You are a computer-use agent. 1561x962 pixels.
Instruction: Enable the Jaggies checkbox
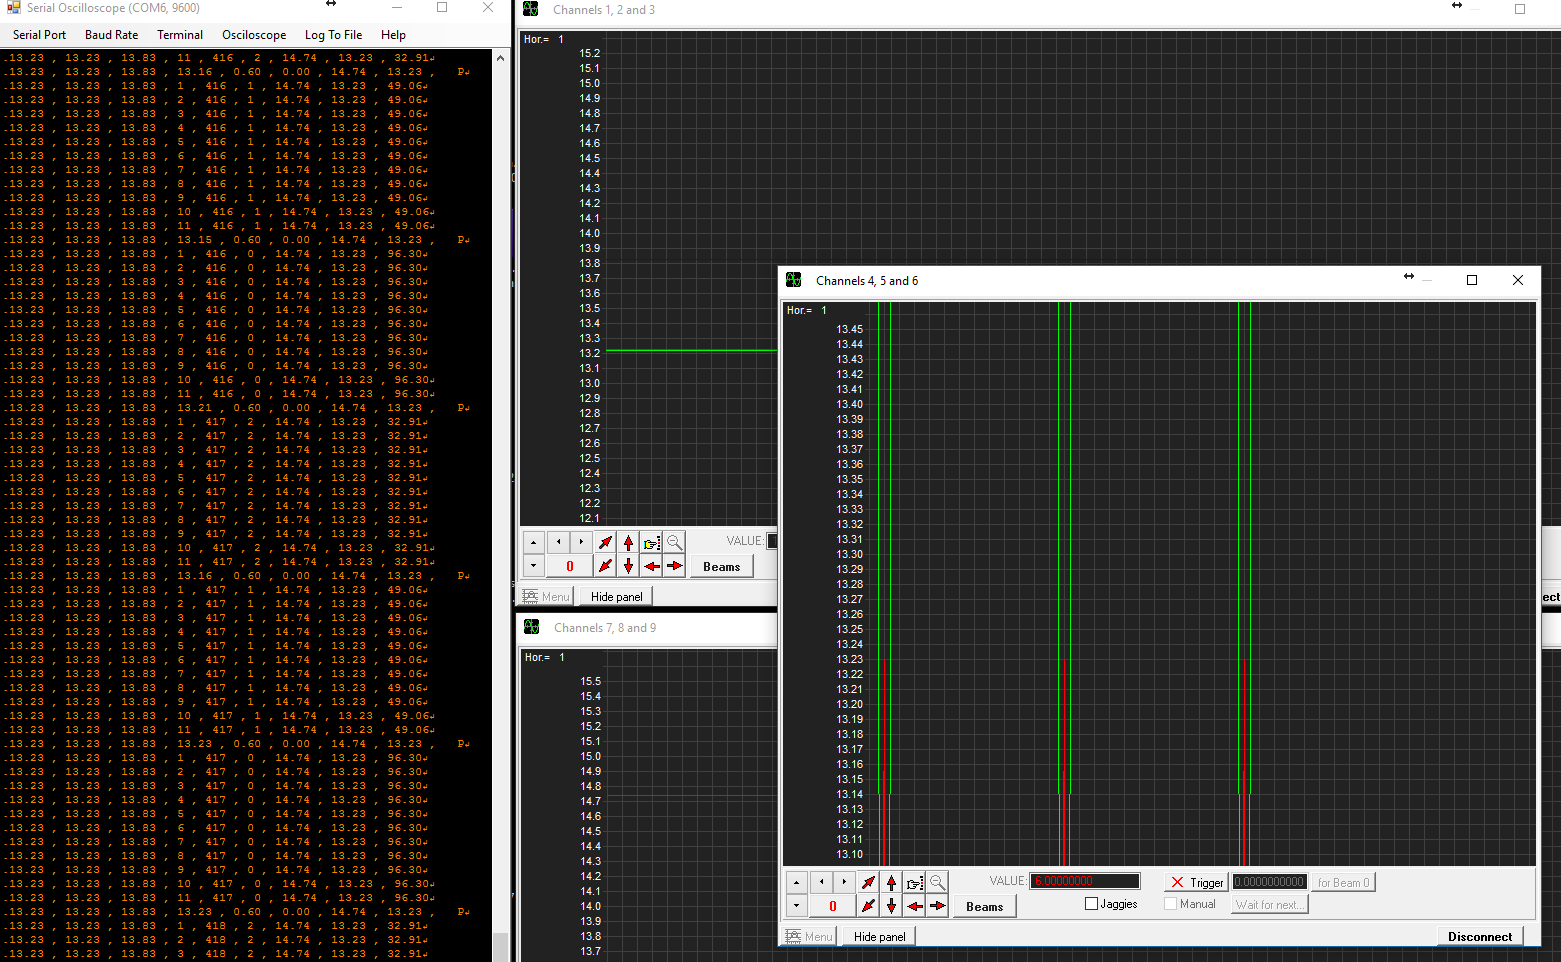(1092, 904)
